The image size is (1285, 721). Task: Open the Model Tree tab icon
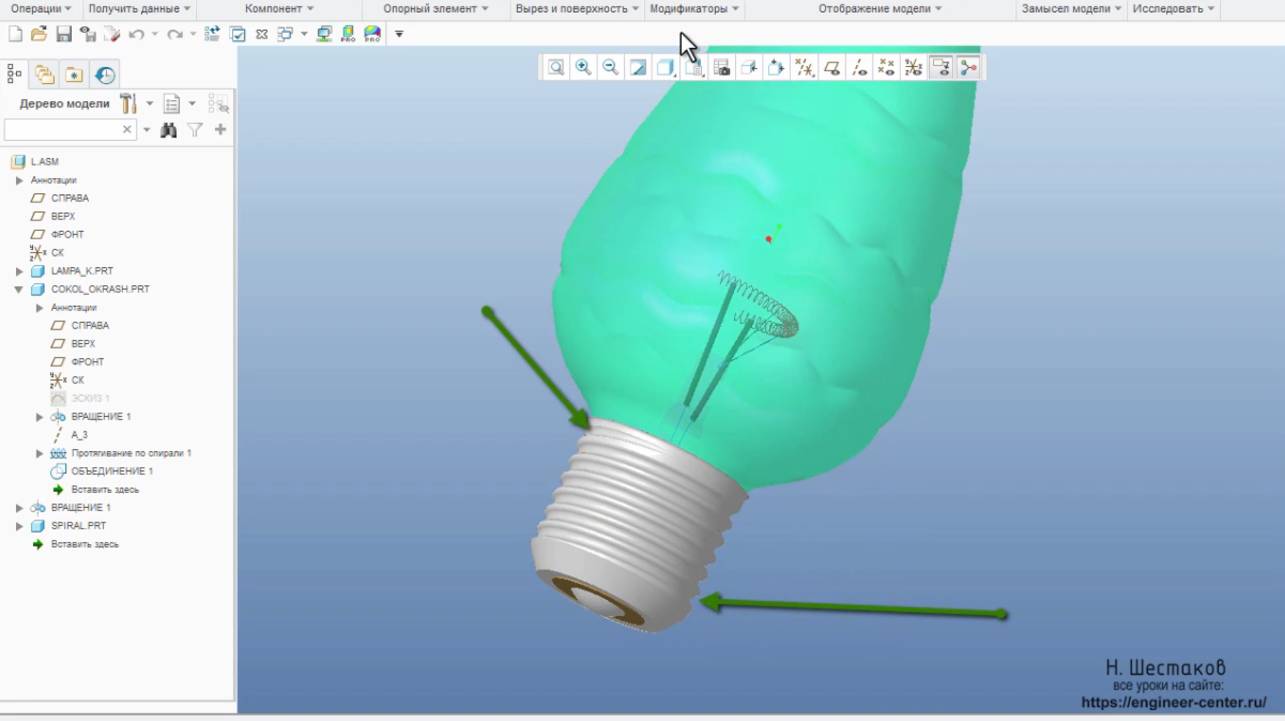(15, 74)
